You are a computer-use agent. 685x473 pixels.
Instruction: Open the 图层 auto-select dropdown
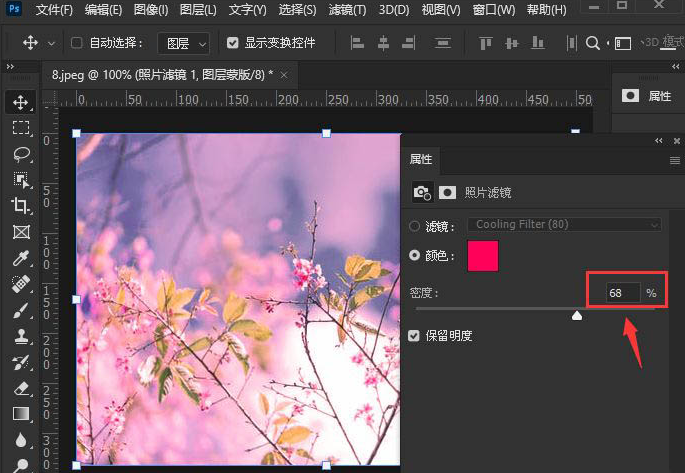click(187, 44)
